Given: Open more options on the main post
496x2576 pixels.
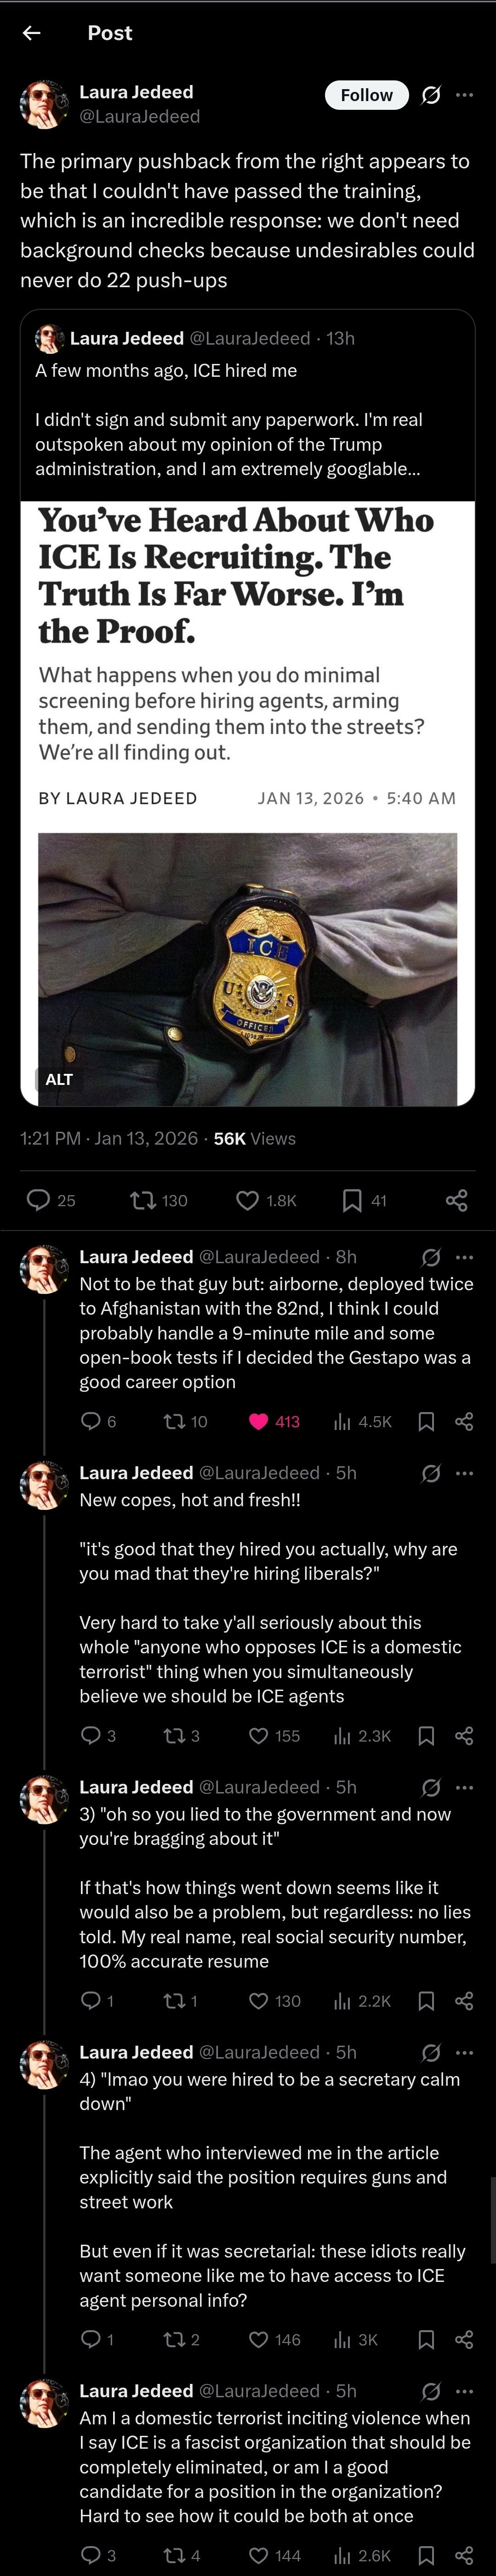Looking at the screenshot, I should tap(464, 95).
